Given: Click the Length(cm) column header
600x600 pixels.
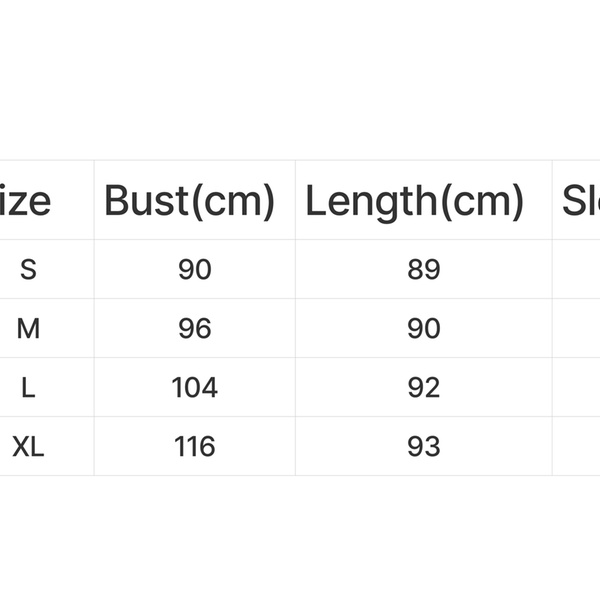Looking at the screenshot, I should (415, 201).
